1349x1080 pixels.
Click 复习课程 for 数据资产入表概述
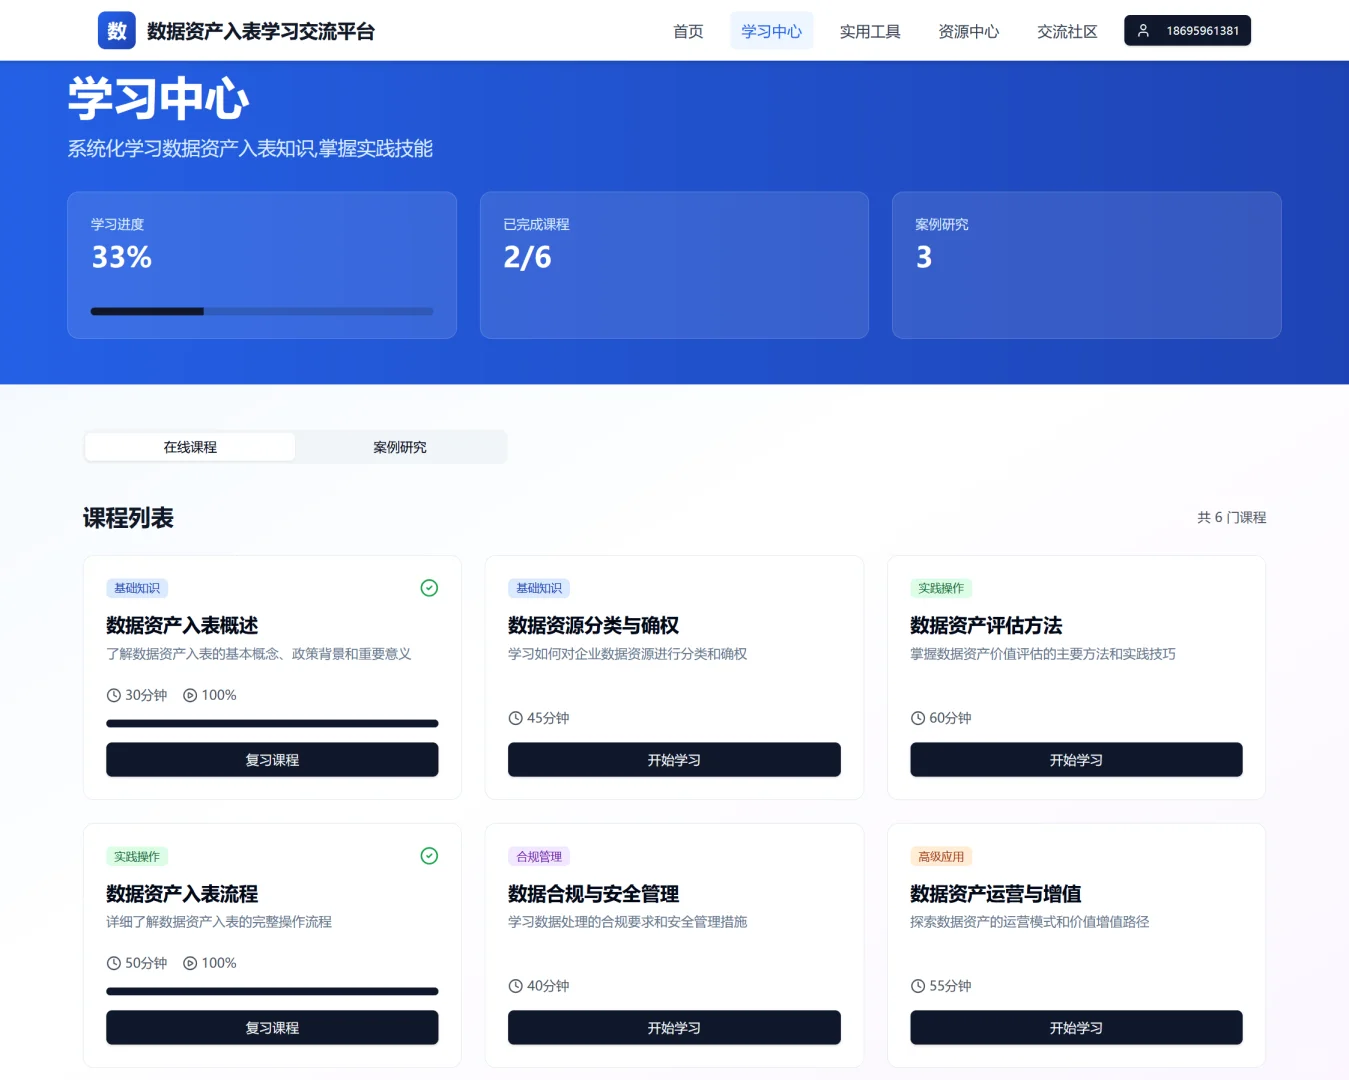tap(271, 760)
